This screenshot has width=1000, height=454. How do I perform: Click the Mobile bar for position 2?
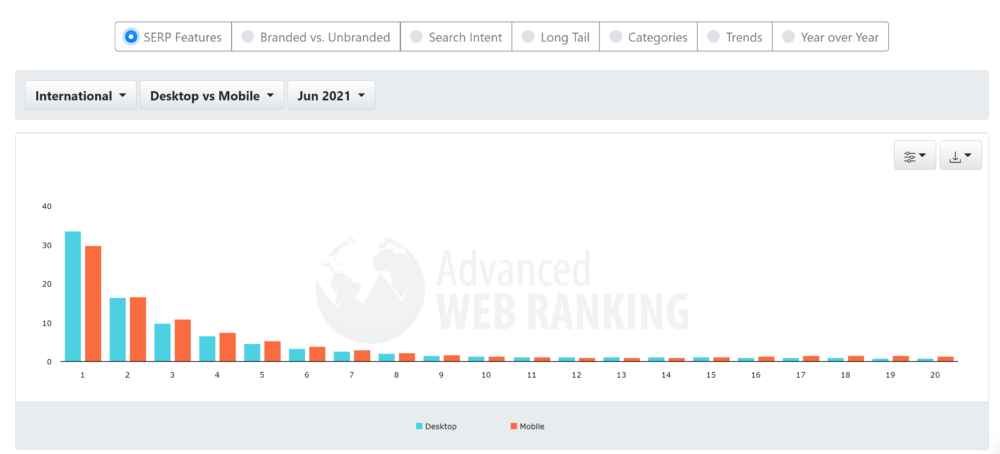click(x=138, y=329)
